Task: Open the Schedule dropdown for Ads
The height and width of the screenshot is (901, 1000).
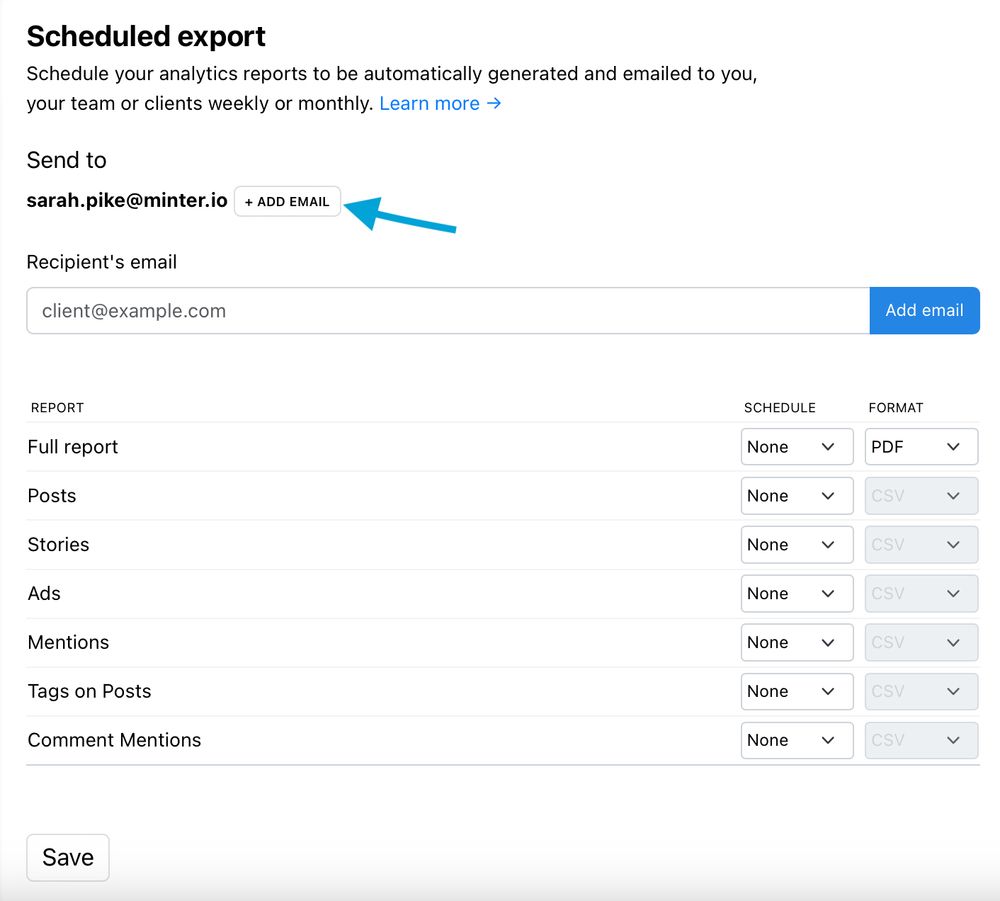Action: 796,593
